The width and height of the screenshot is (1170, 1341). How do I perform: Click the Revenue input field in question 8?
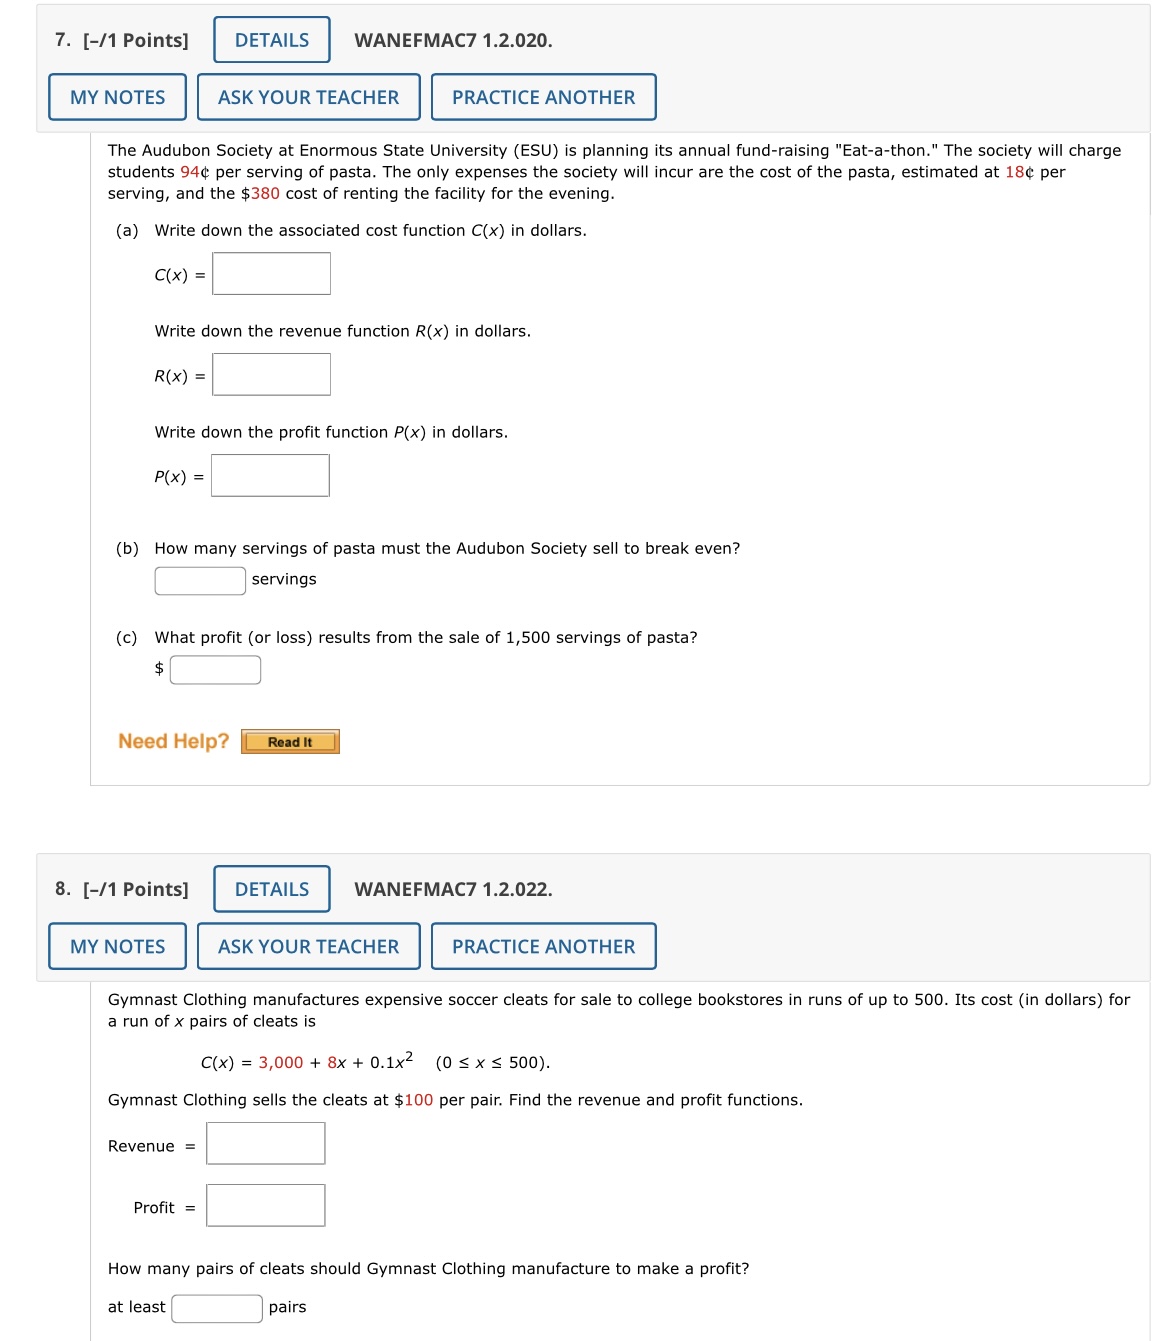coord(265,1144)
